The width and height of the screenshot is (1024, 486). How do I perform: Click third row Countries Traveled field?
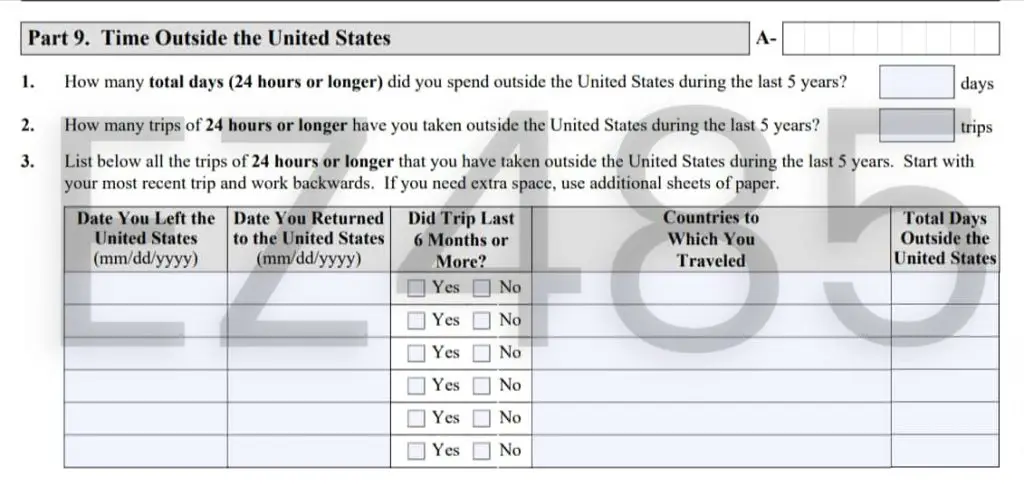click(710, 353)
